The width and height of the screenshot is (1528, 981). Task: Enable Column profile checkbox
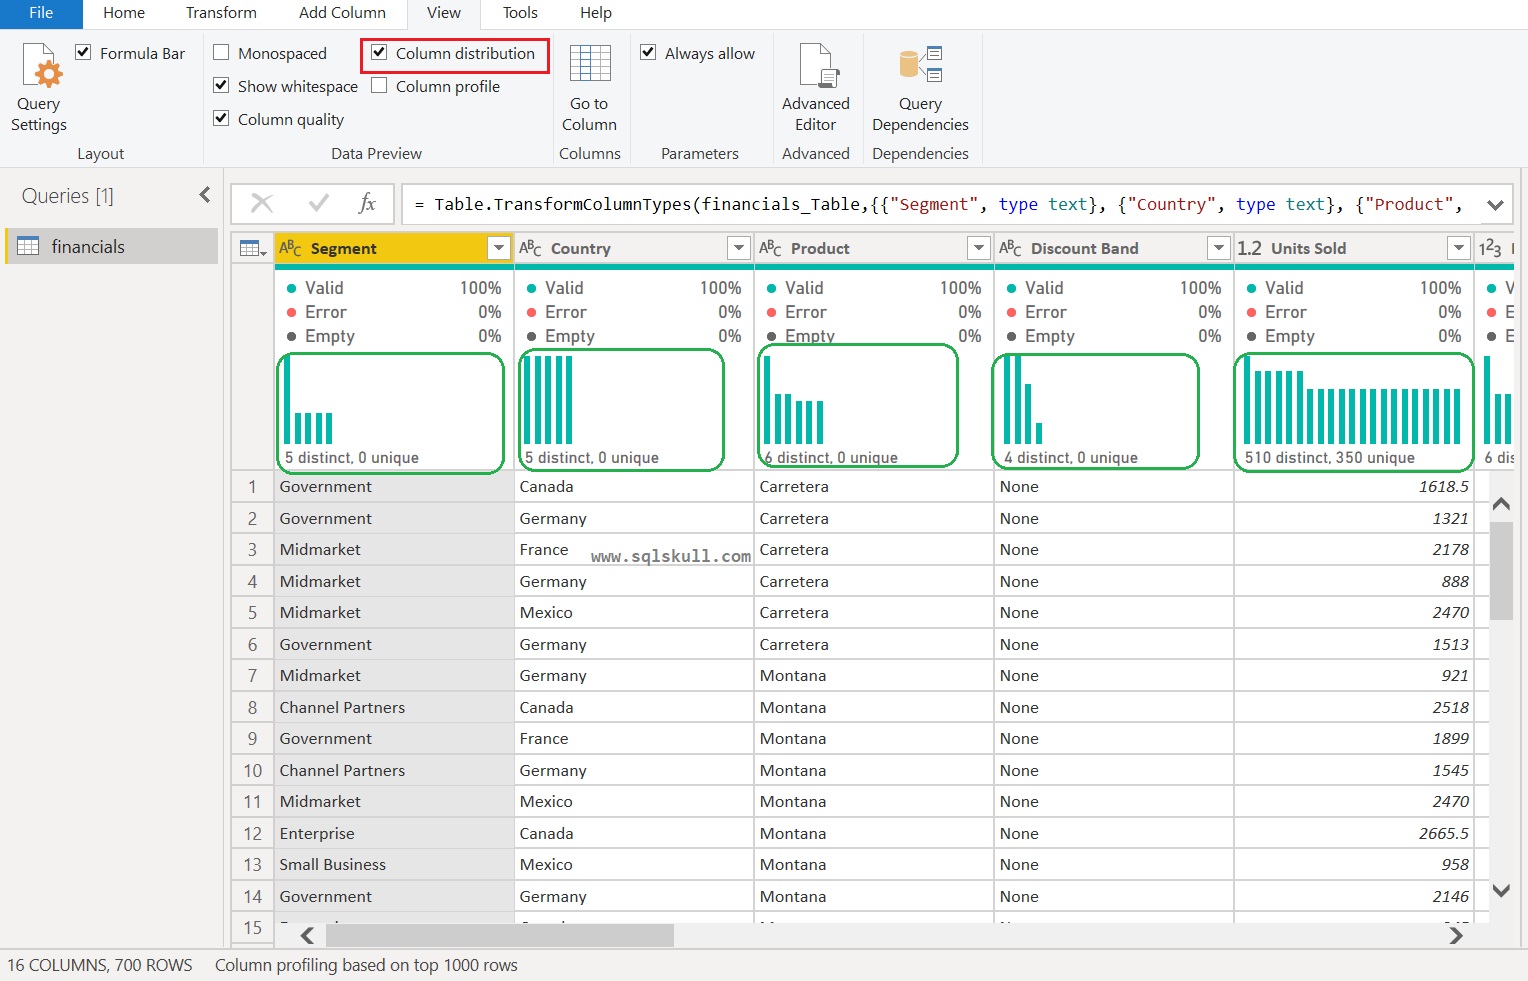(379, 86)
